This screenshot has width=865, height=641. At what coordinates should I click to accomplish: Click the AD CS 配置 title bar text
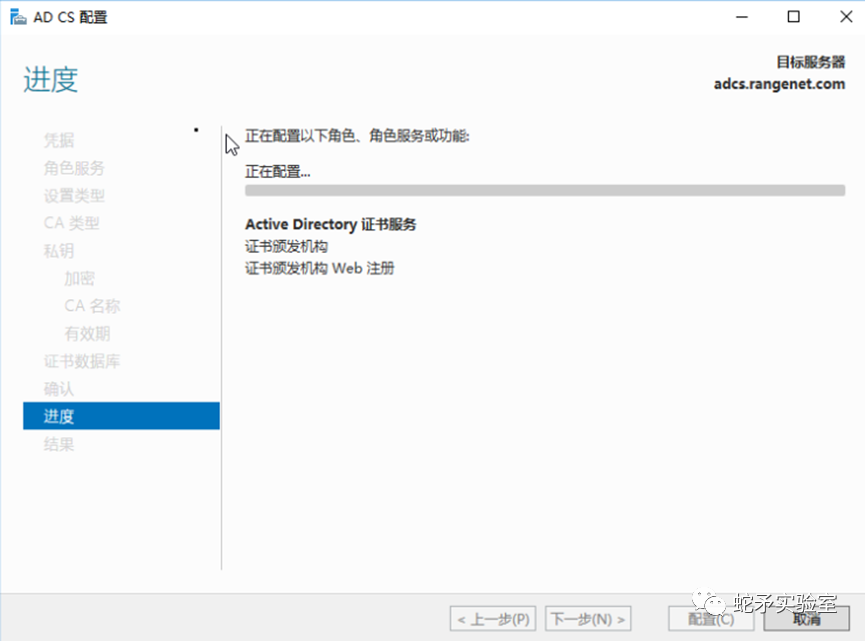coord(70,17)
